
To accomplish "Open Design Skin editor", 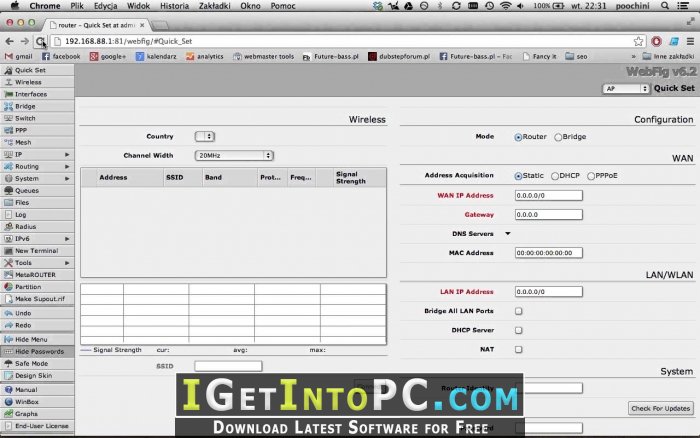I will click(37, 375).
